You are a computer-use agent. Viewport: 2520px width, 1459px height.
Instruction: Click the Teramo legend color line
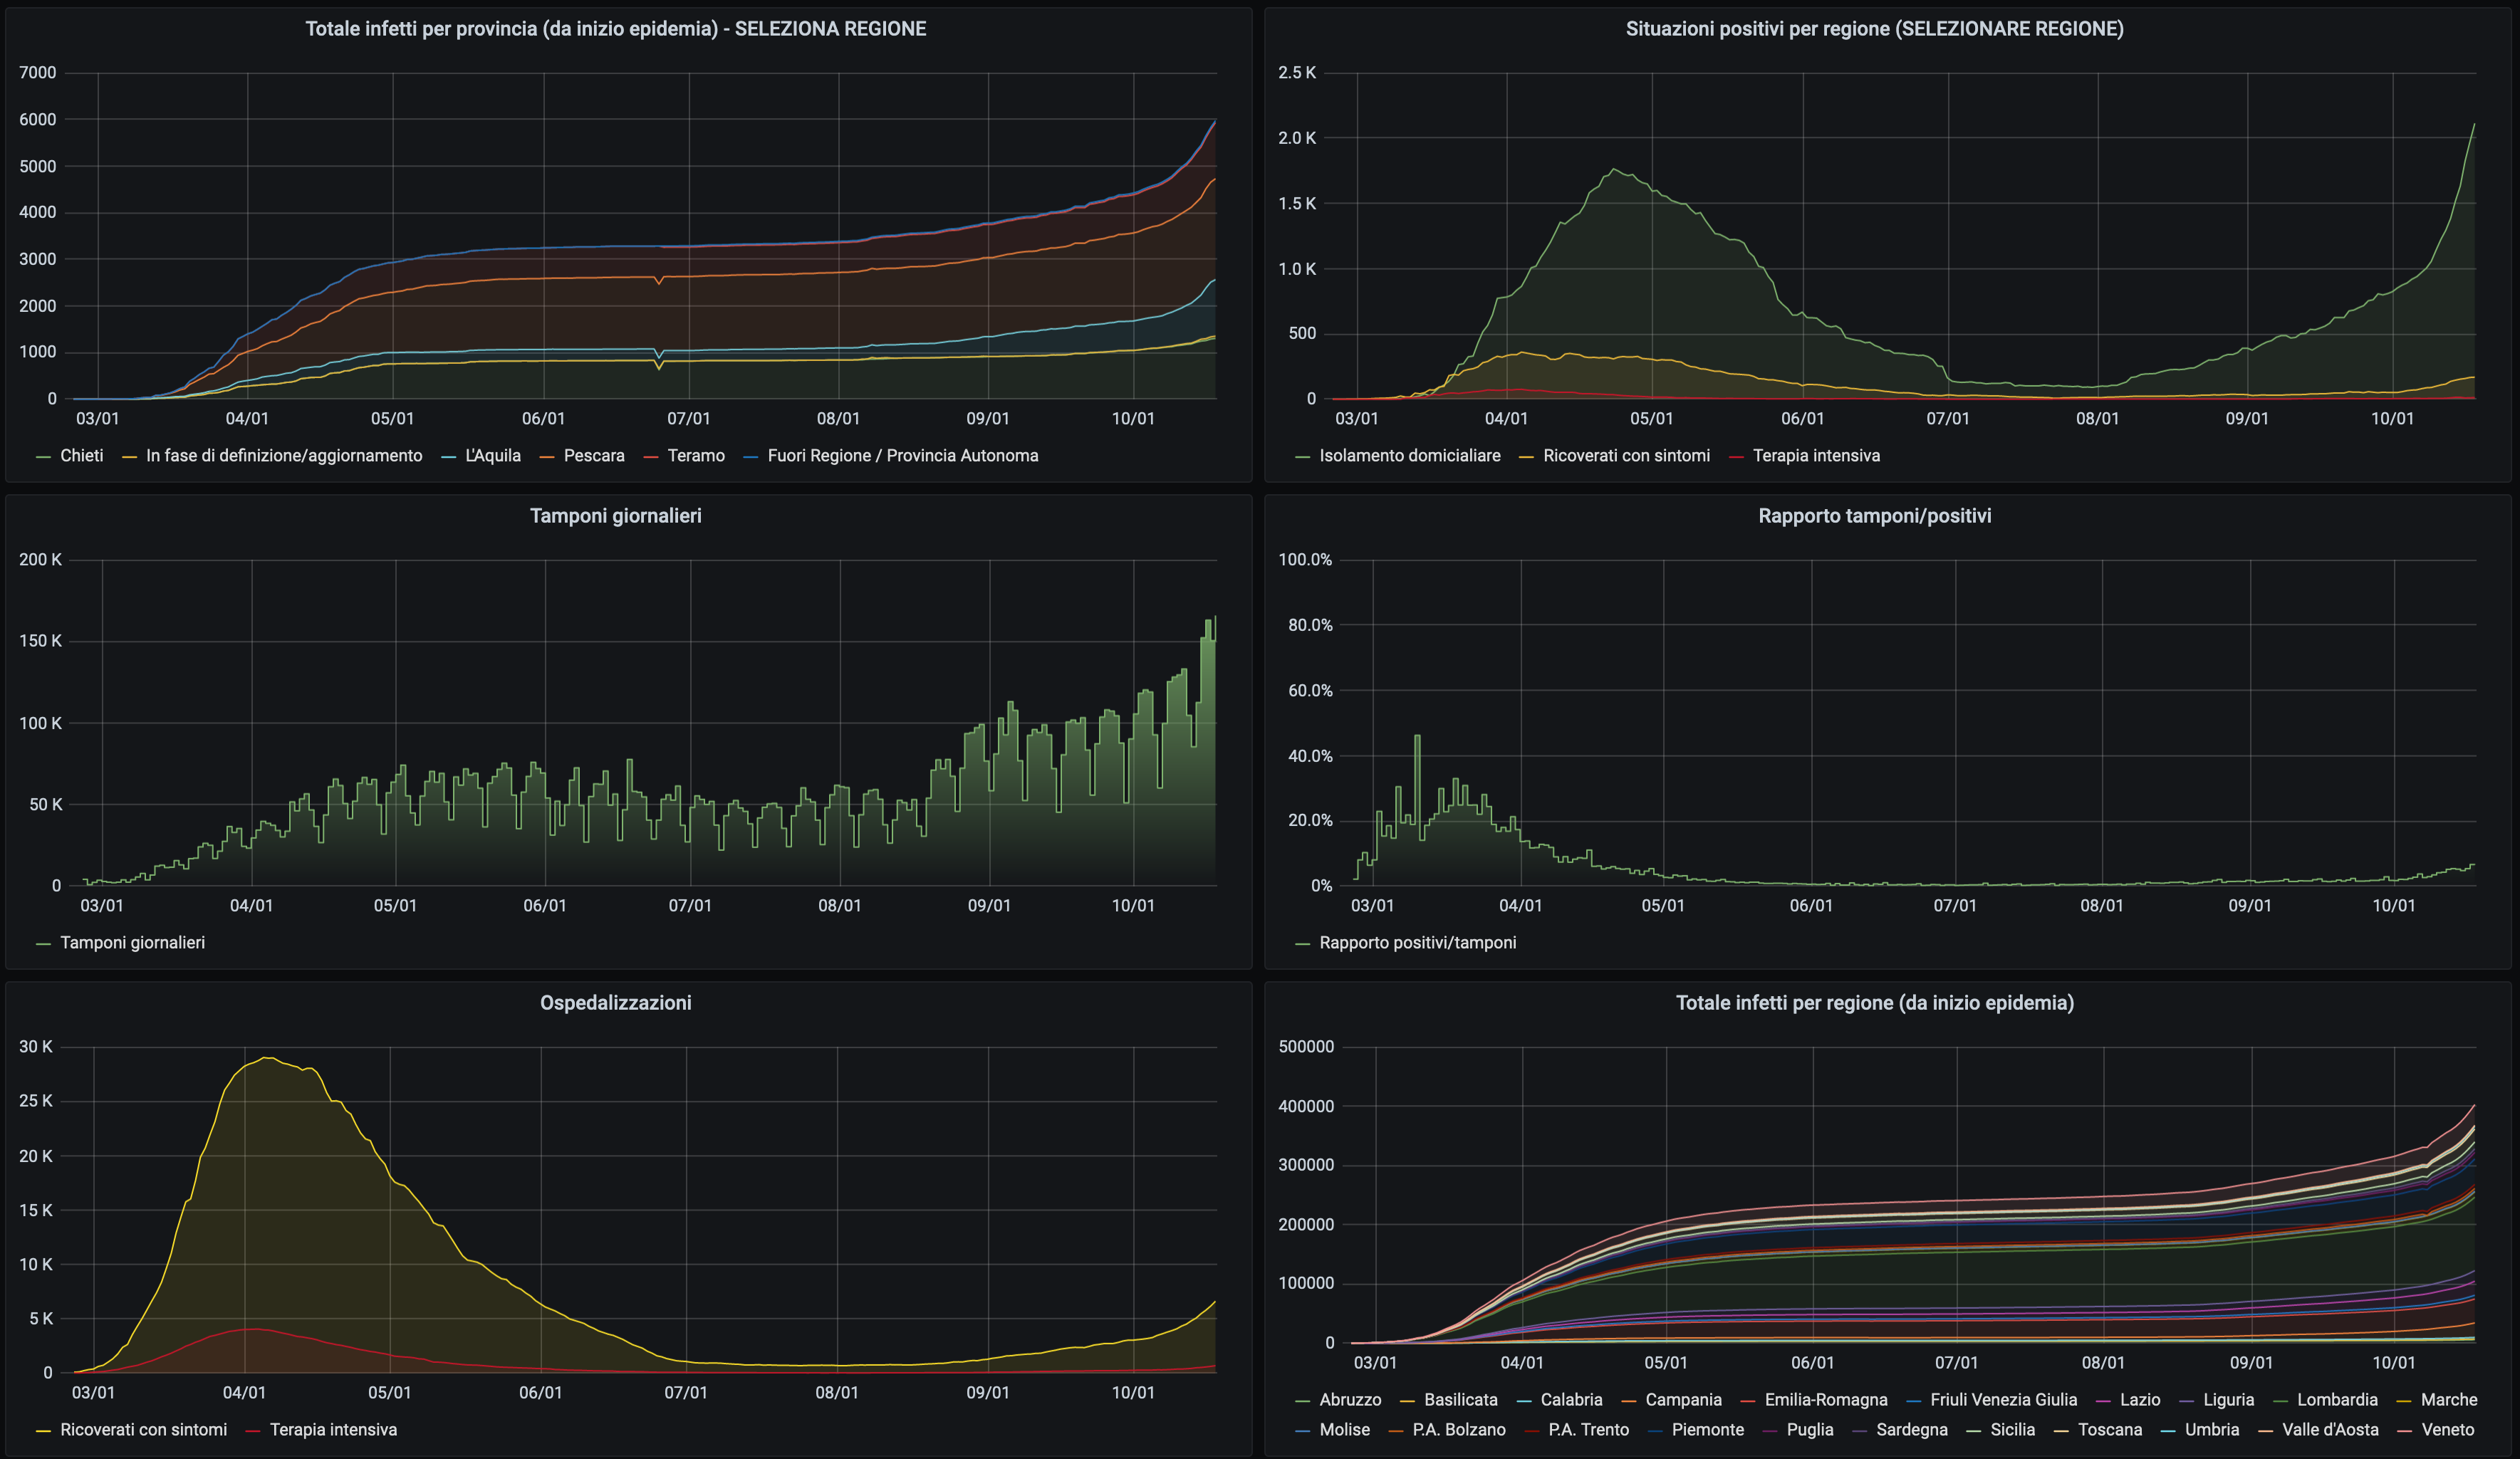coord(651,456)
